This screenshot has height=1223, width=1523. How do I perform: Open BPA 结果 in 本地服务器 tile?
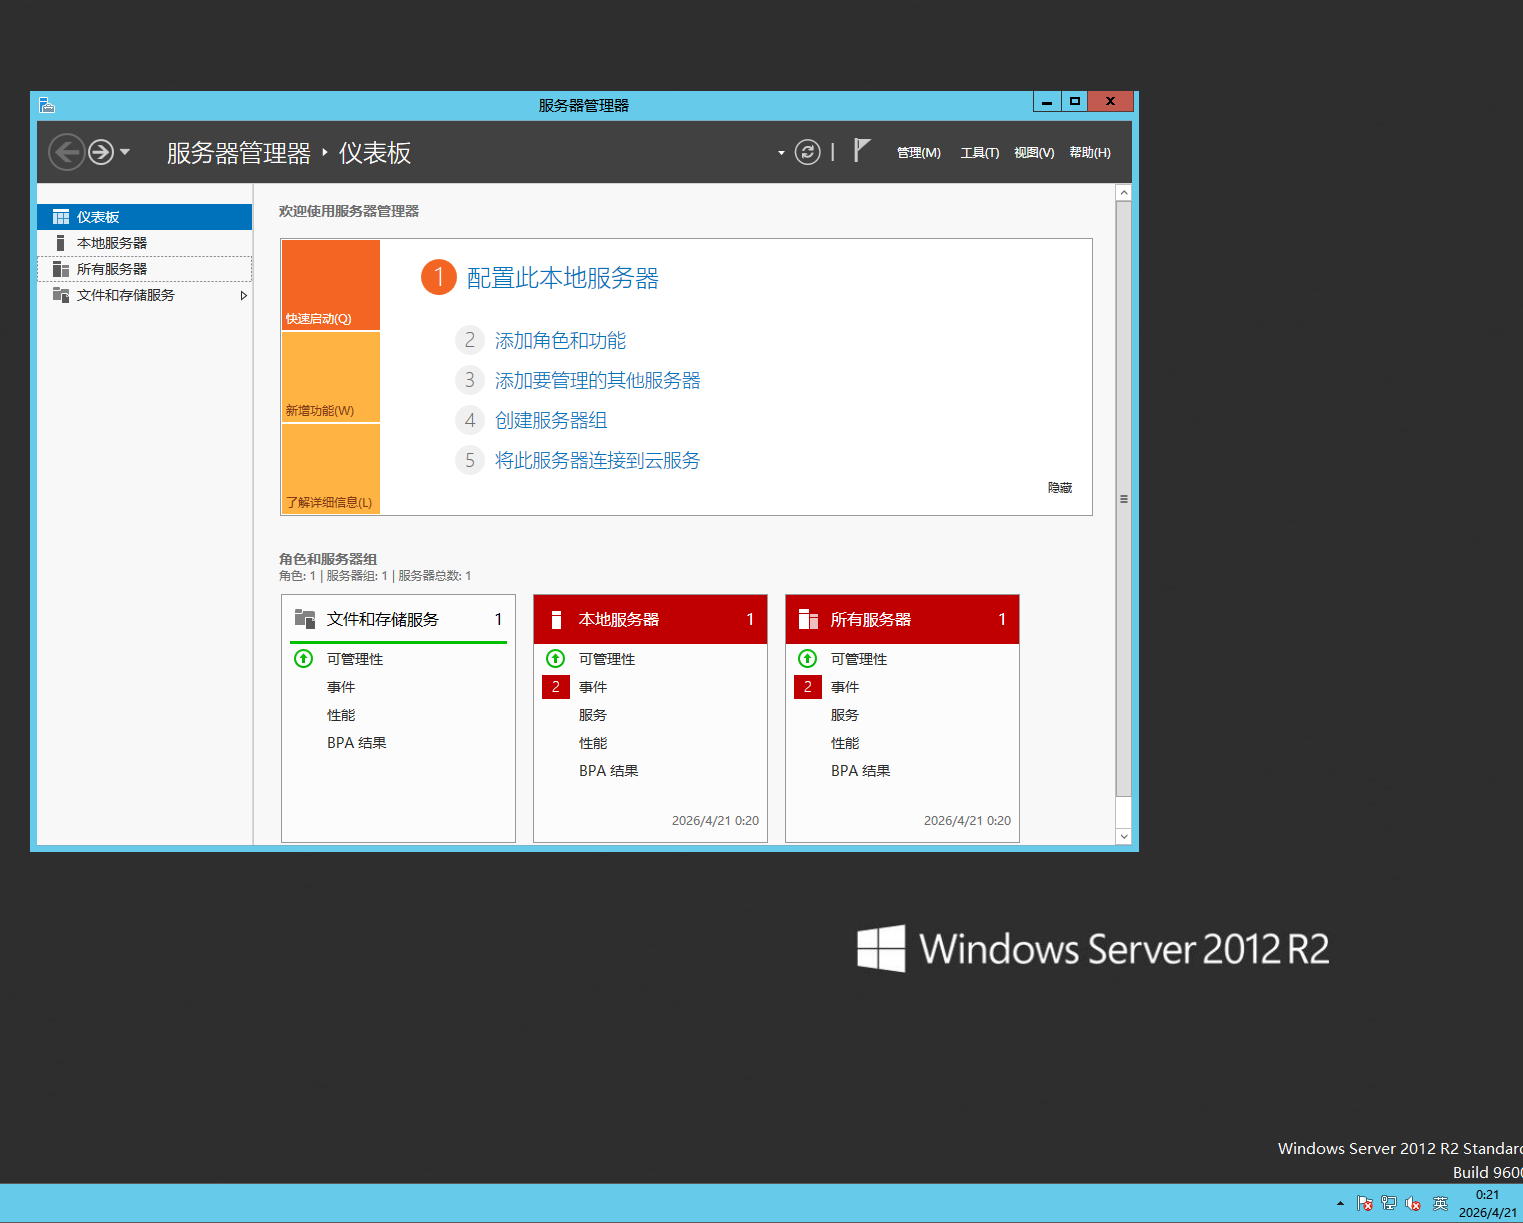click(609, 771)
